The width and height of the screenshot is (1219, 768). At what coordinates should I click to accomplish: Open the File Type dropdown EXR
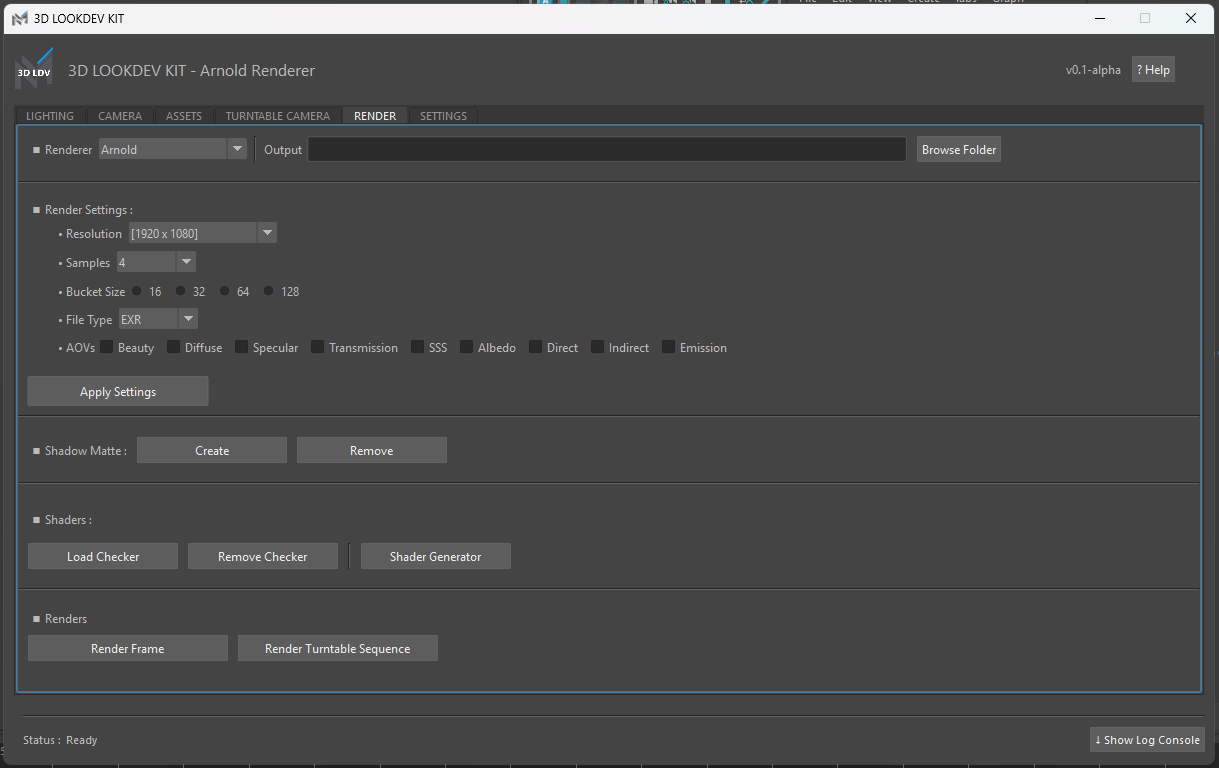[x=158, y=319]
